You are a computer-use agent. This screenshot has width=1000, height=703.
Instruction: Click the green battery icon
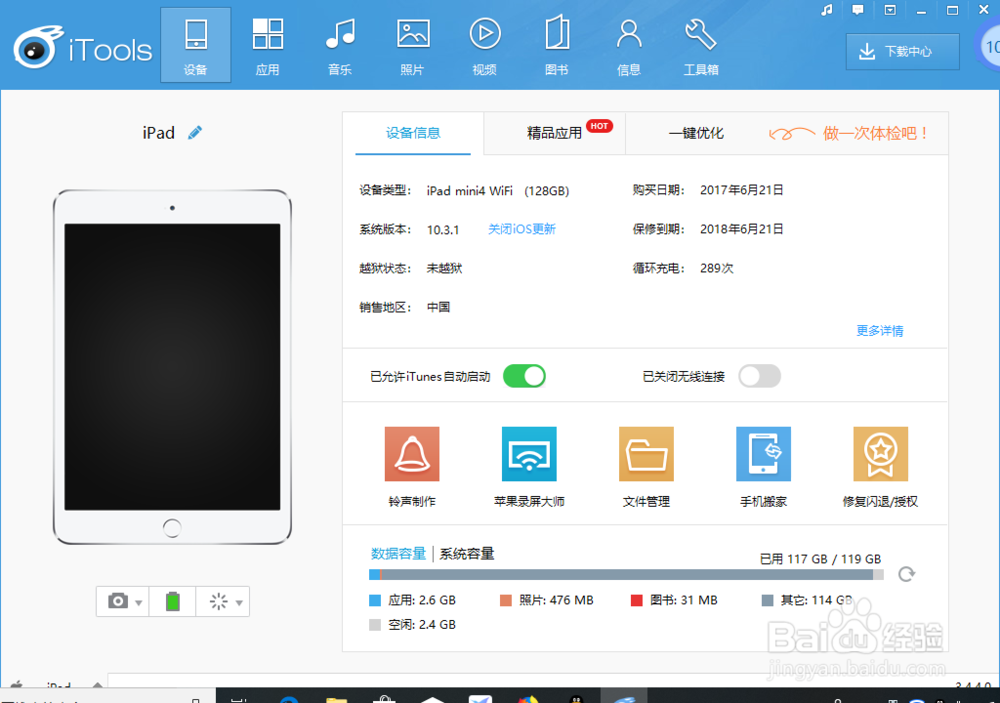click(173, 601)
